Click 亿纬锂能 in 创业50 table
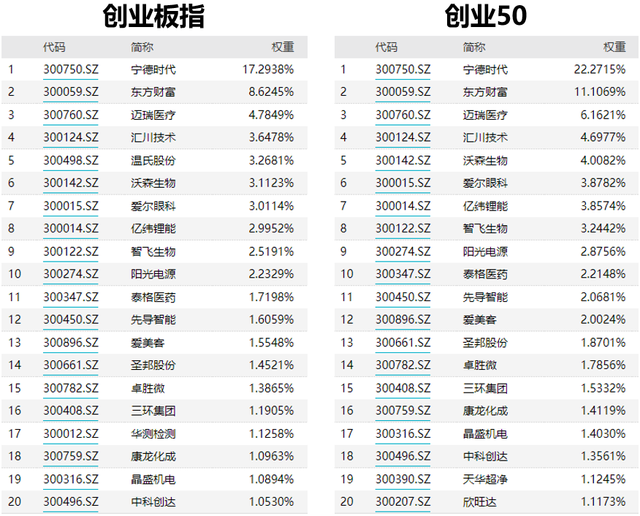This screenshot has height=516, width=640. (485, 206)
